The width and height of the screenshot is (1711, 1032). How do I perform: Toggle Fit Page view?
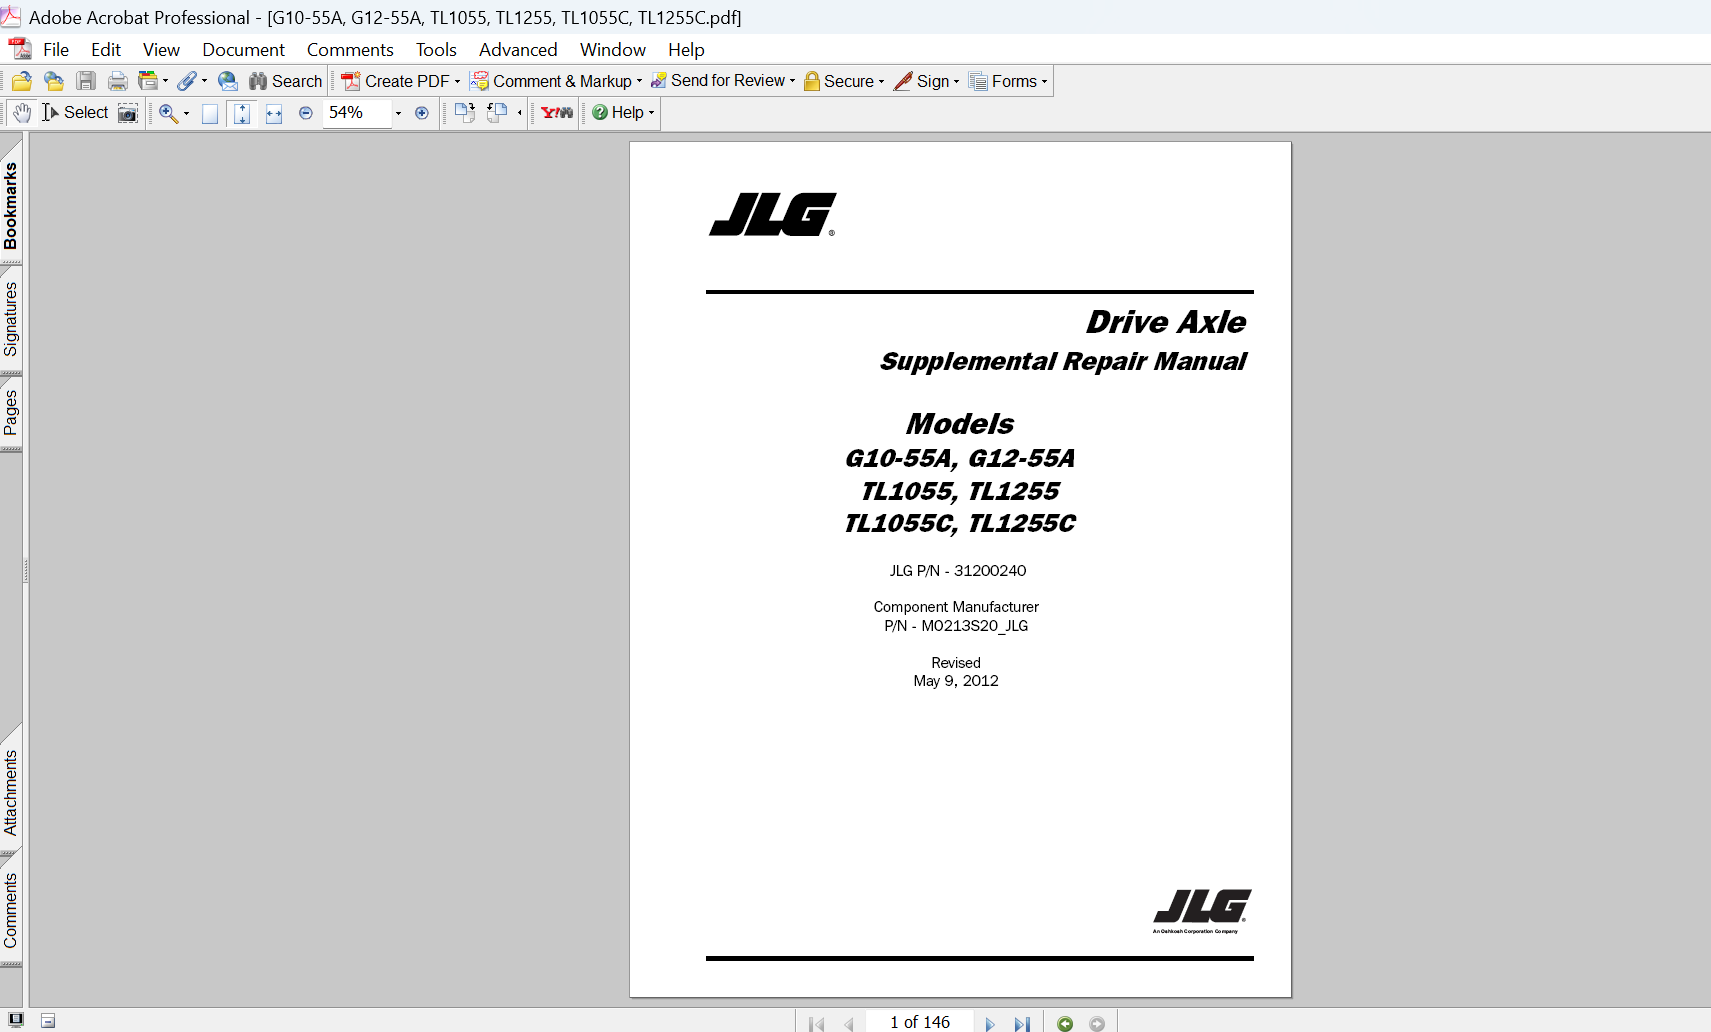tap(242, 114)
